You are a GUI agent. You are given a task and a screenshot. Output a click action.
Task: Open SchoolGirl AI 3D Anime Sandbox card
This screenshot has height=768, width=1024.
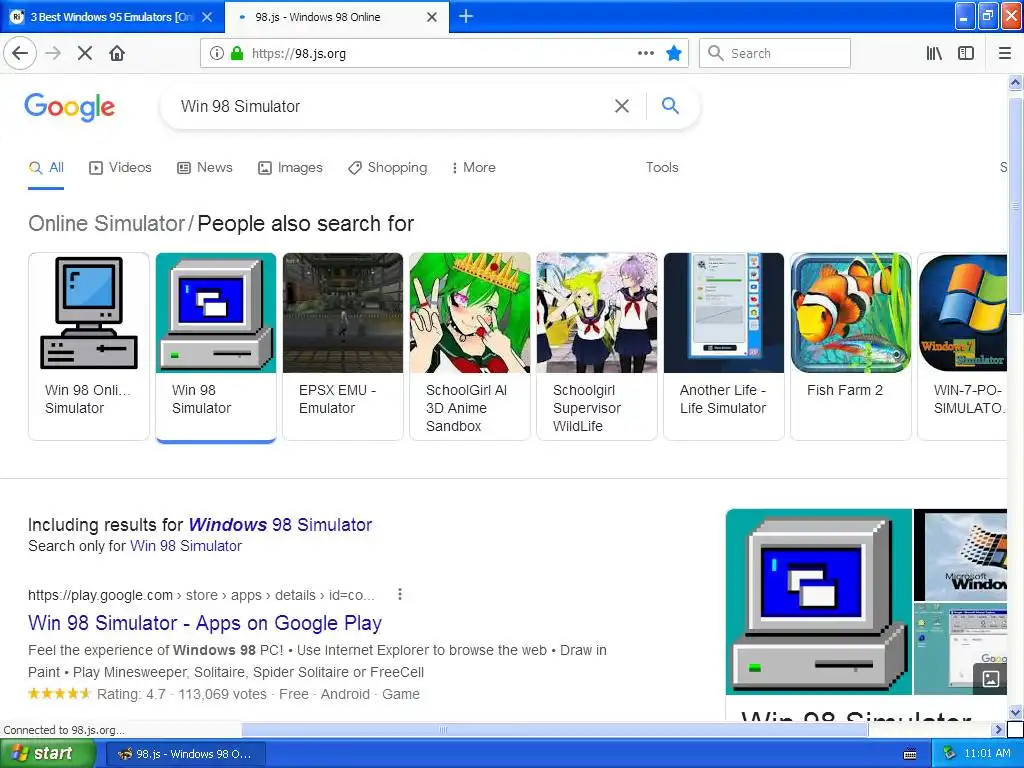coord(470,346)
